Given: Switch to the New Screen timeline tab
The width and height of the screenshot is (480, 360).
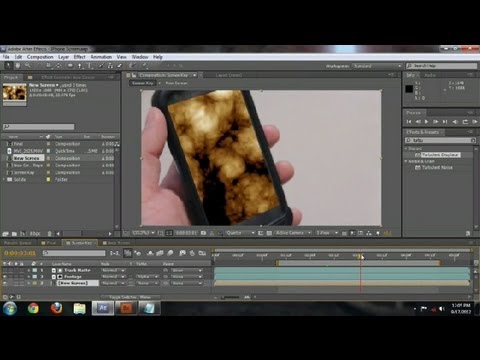Looking at the screenshot, I should pos(117,243).
